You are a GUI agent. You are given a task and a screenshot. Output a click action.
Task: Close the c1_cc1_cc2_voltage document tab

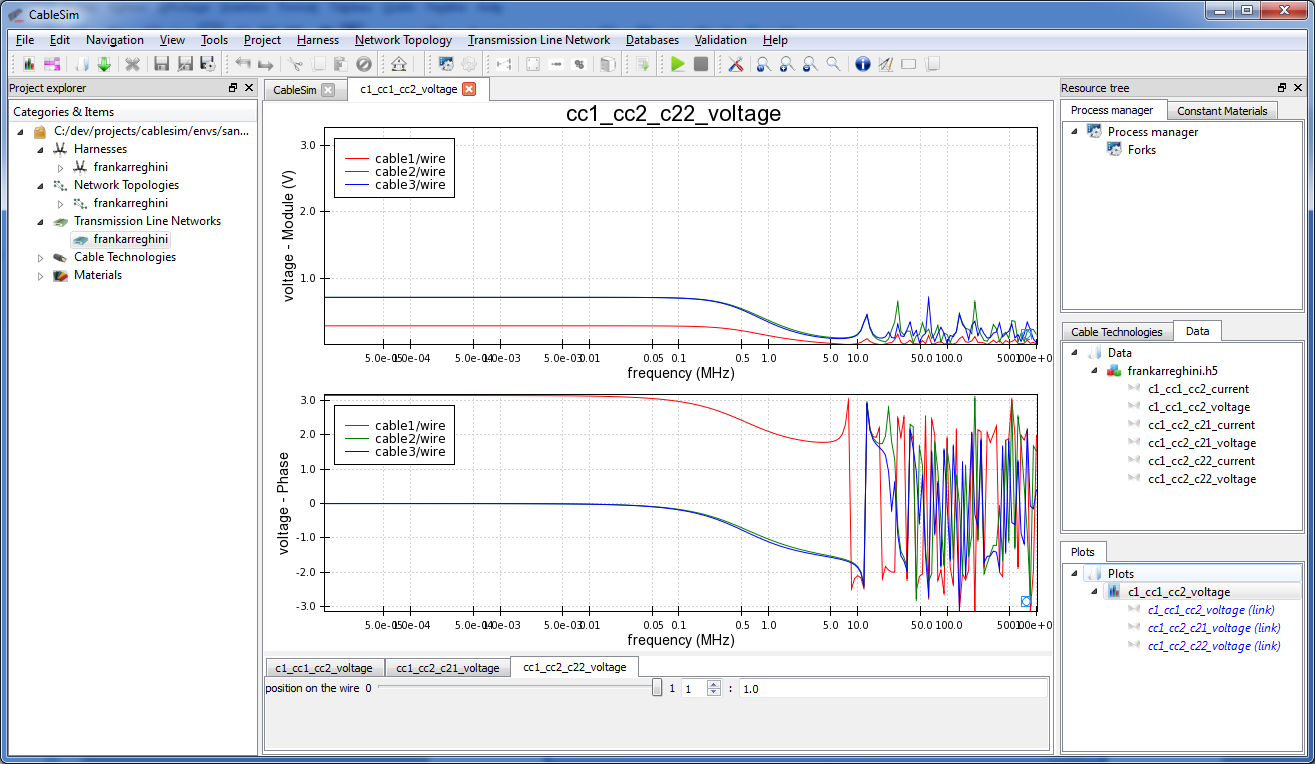469,89
